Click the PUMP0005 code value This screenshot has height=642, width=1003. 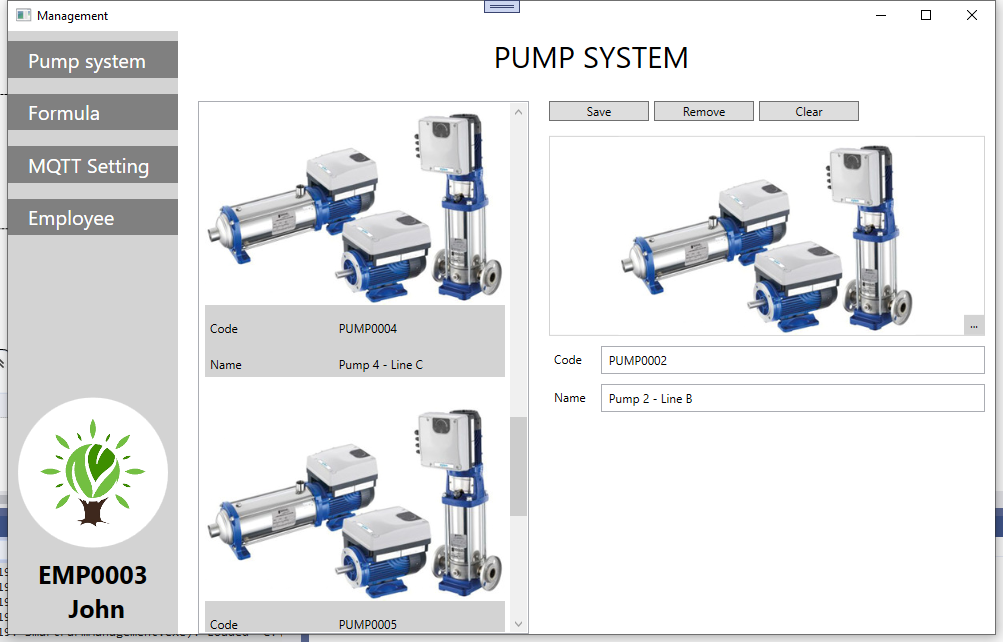pyautogui.click(x=368, y=624)
